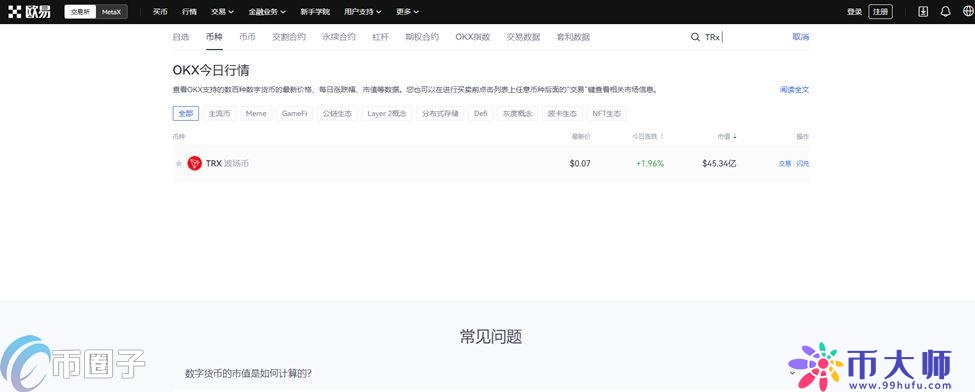
Task: Open 行情 in the top menu
Action: point(190,12)
